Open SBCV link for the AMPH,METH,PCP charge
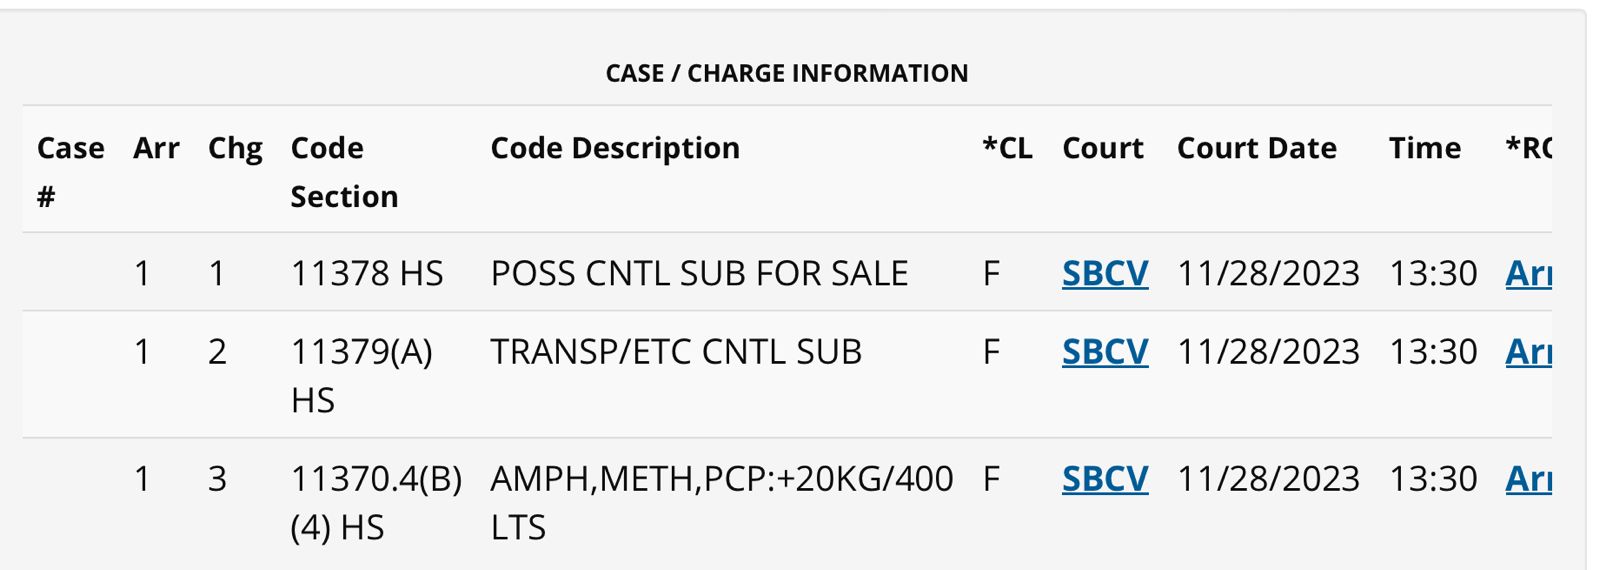 1104,479
